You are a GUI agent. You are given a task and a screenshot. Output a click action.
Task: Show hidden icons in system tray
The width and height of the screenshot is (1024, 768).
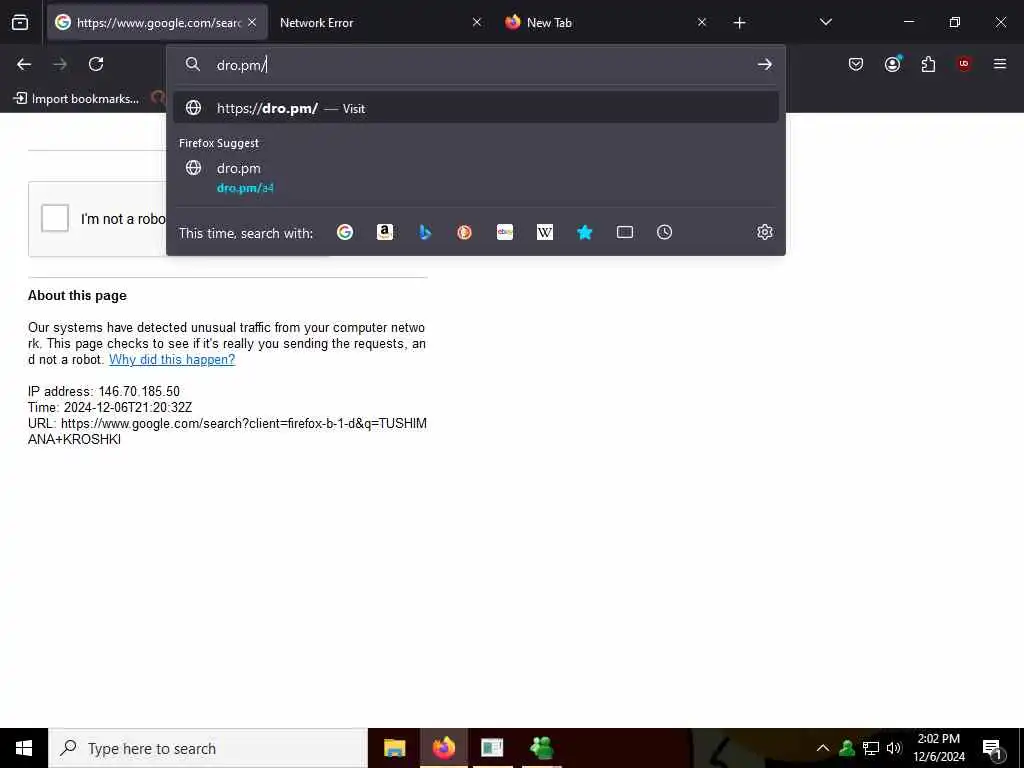tap(823, 748)
